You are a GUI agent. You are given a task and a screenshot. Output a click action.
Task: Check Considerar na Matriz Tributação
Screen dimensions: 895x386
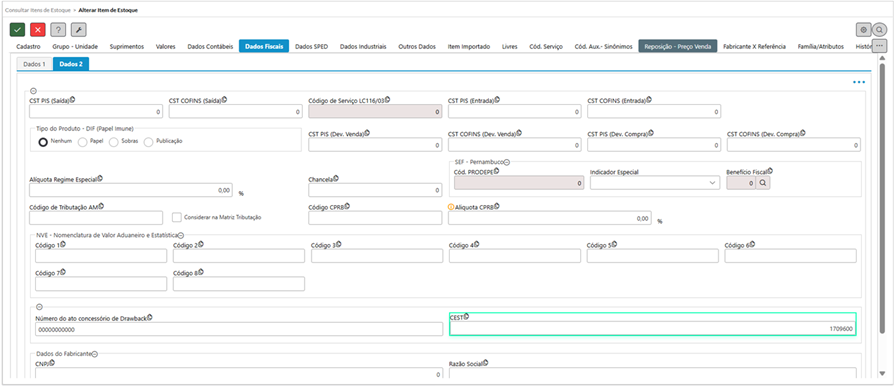point(177,217)
